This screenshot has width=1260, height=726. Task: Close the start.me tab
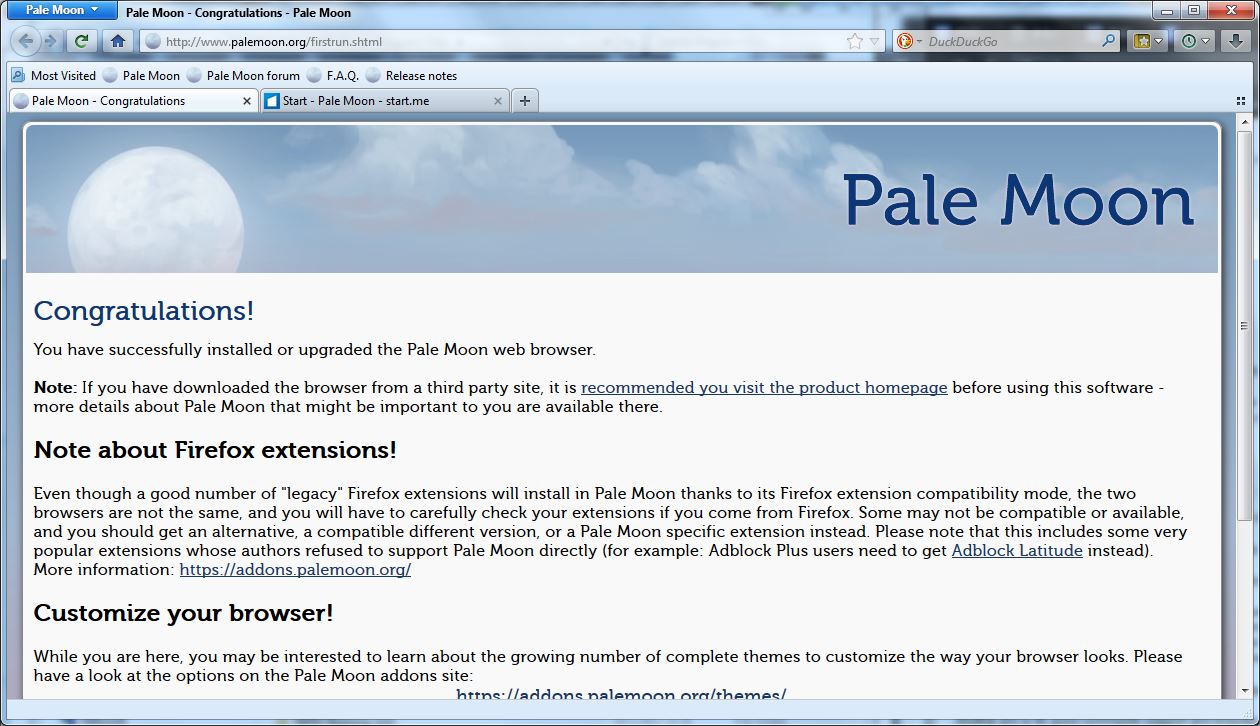point(499,101)
